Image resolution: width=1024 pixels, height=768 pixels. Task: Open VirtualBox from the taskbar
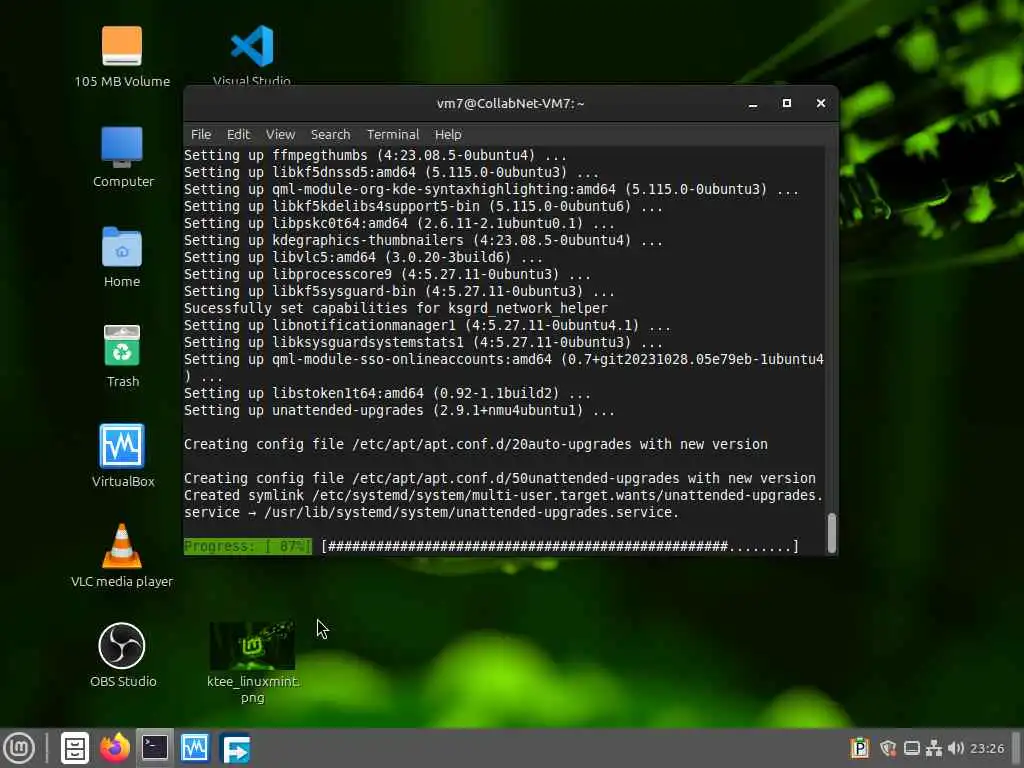point(195,748)
